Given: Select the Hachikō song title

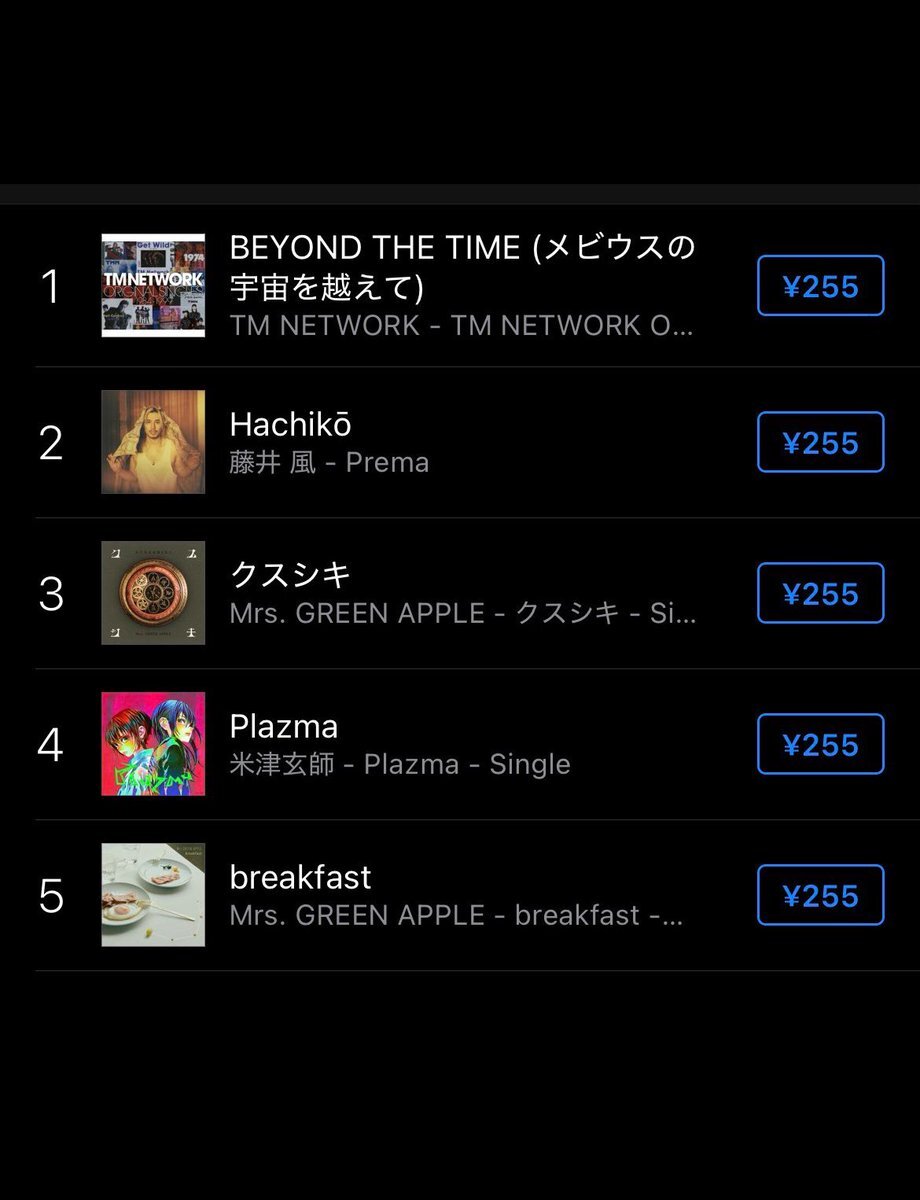Looking at the screenshot, I should 291,425.
